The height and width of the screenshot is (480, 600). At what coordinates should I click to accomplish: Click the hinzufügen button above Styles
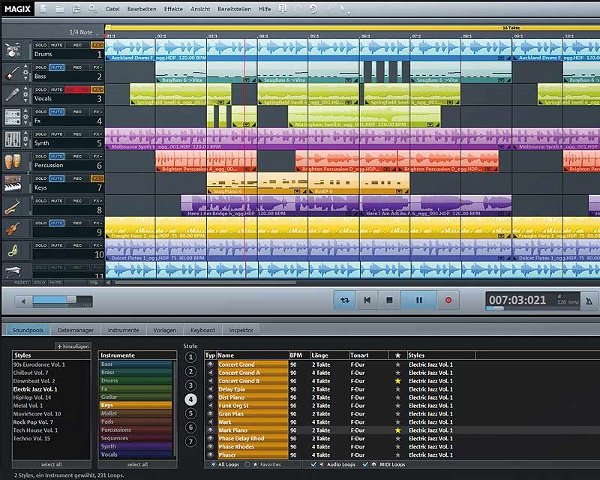tap(73, 346)
